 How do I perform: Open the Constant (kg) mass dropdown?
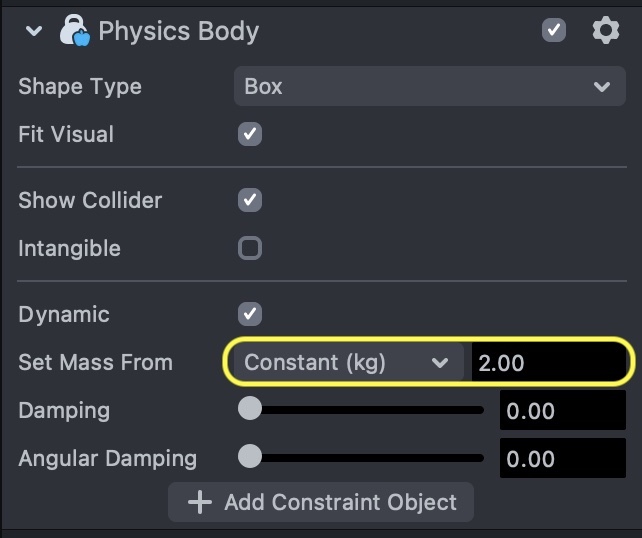tap(346, 362)
